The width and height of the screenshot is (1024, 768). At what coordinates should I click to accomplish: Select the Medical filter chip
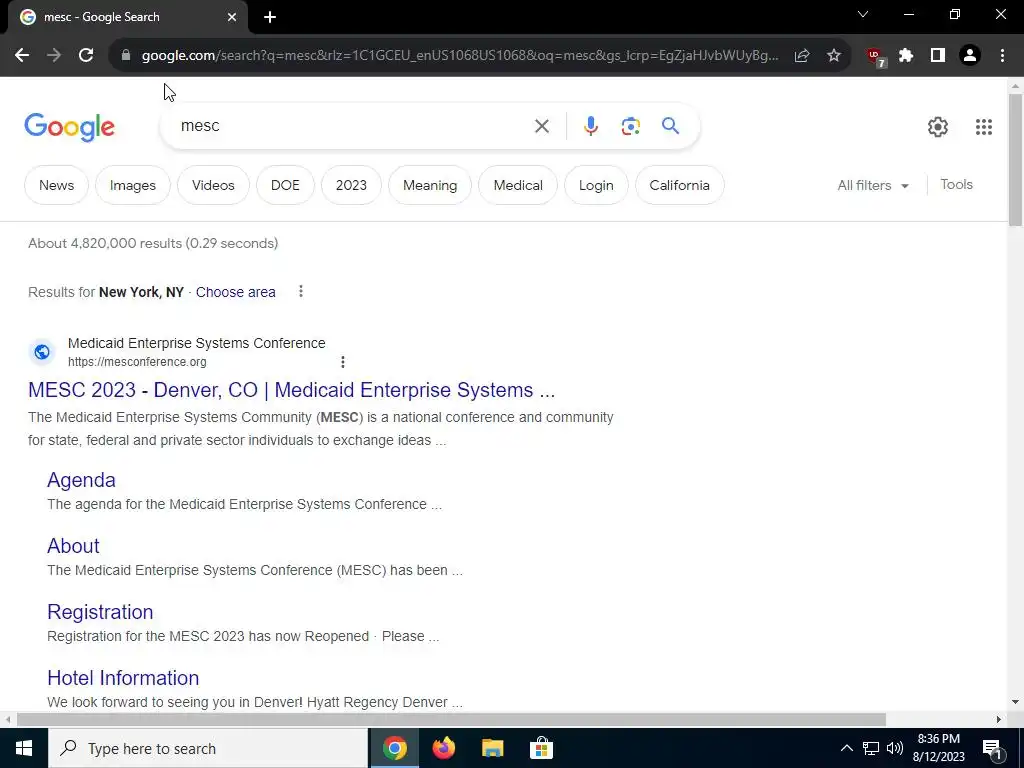(518, 185)
